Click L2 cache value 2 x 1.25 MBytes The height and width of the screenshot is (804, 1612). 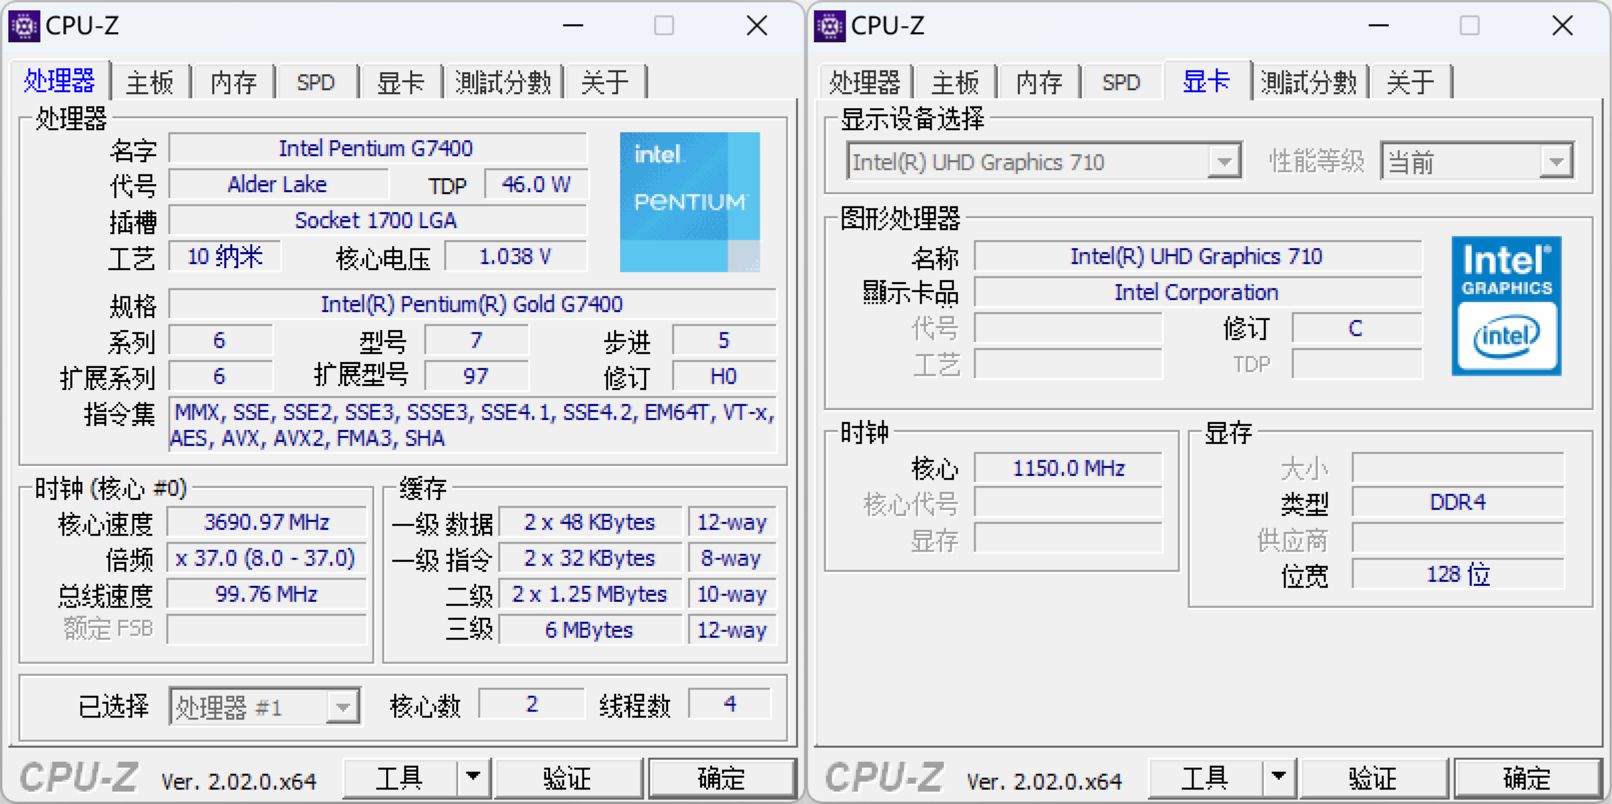(590, 594)
